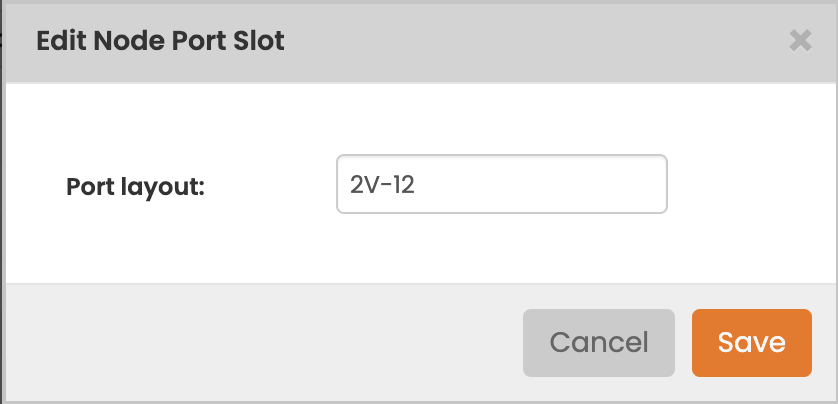This screenshot has width=838, height=404.
Task: Click the Port layout text field
Action: click(x=501, y=184)
